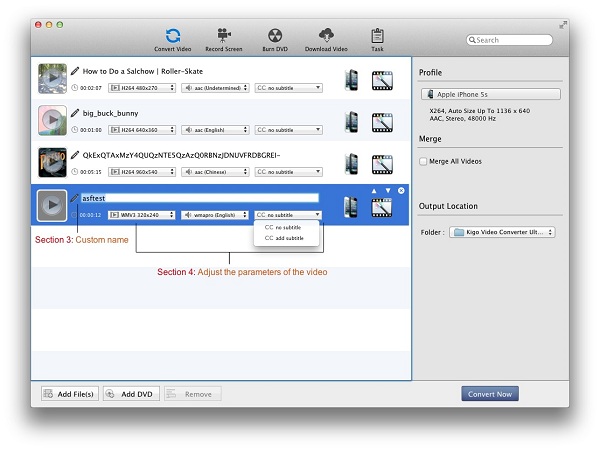
Task: Click the 00:02:07 duration text
Action: (91, 88)
